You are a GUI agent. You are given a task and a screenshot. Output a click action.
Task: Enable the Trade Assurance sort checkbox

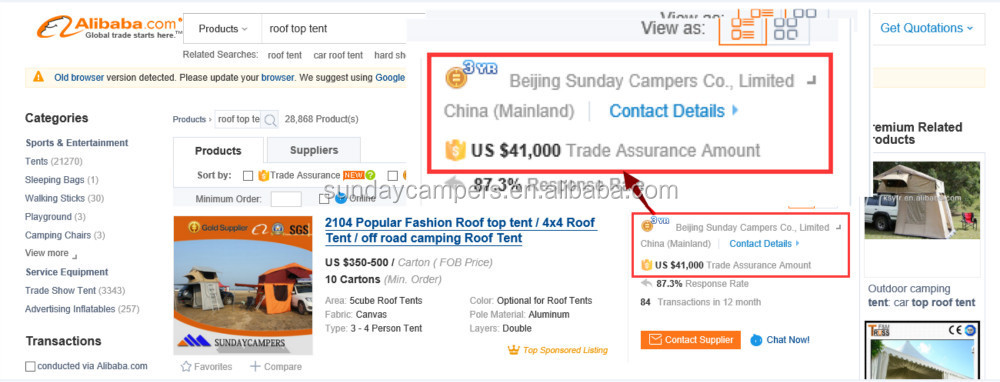(x=248, y=175)
